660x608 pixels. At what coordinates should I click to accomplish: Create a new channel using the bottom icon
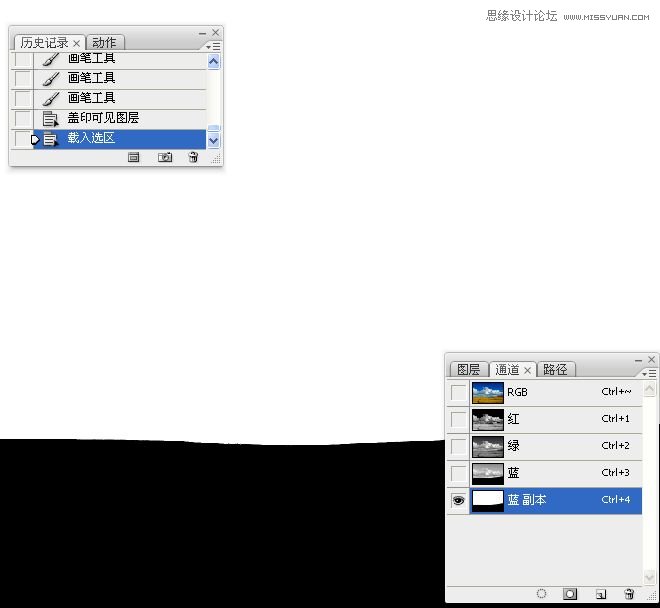(600, 594)
